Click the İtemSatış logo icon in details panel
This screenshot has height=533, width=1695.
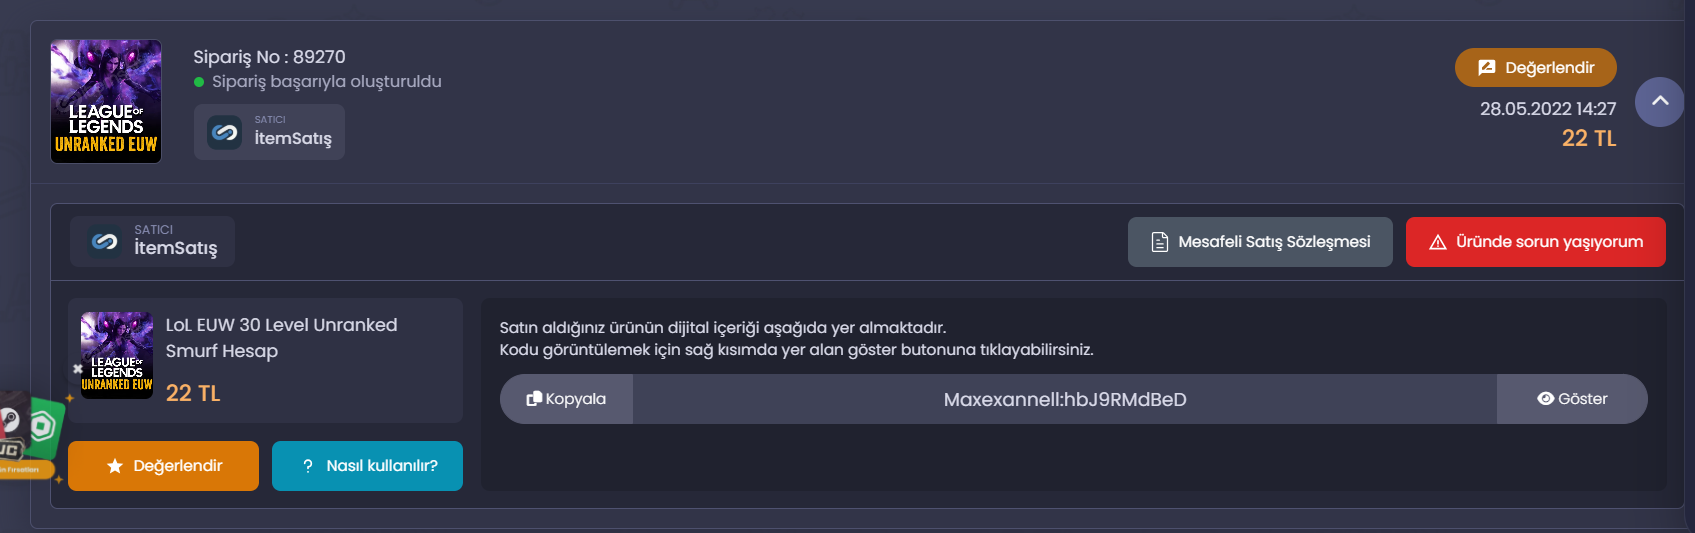pos(104,241)
